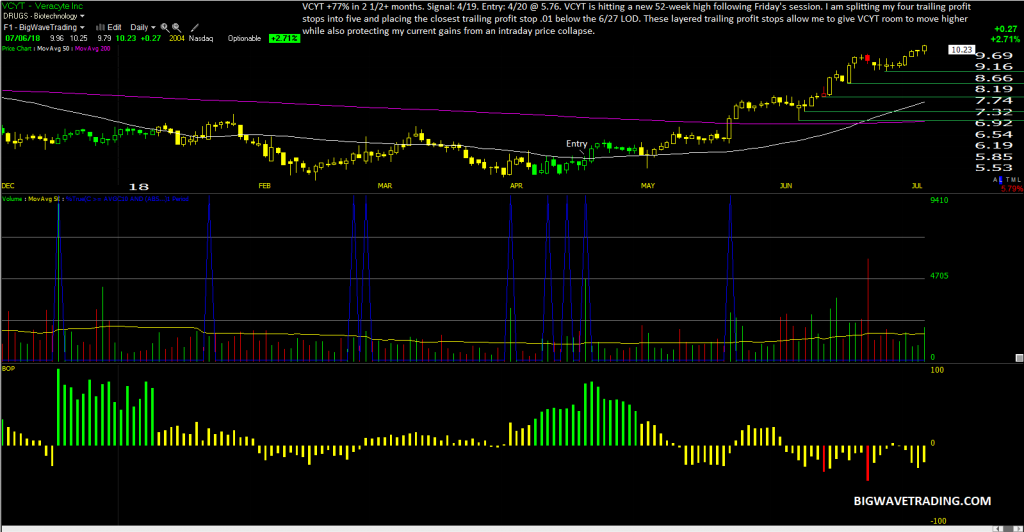Click the 5.53 price scale value
1024x532 pixels.
(994, 168)
